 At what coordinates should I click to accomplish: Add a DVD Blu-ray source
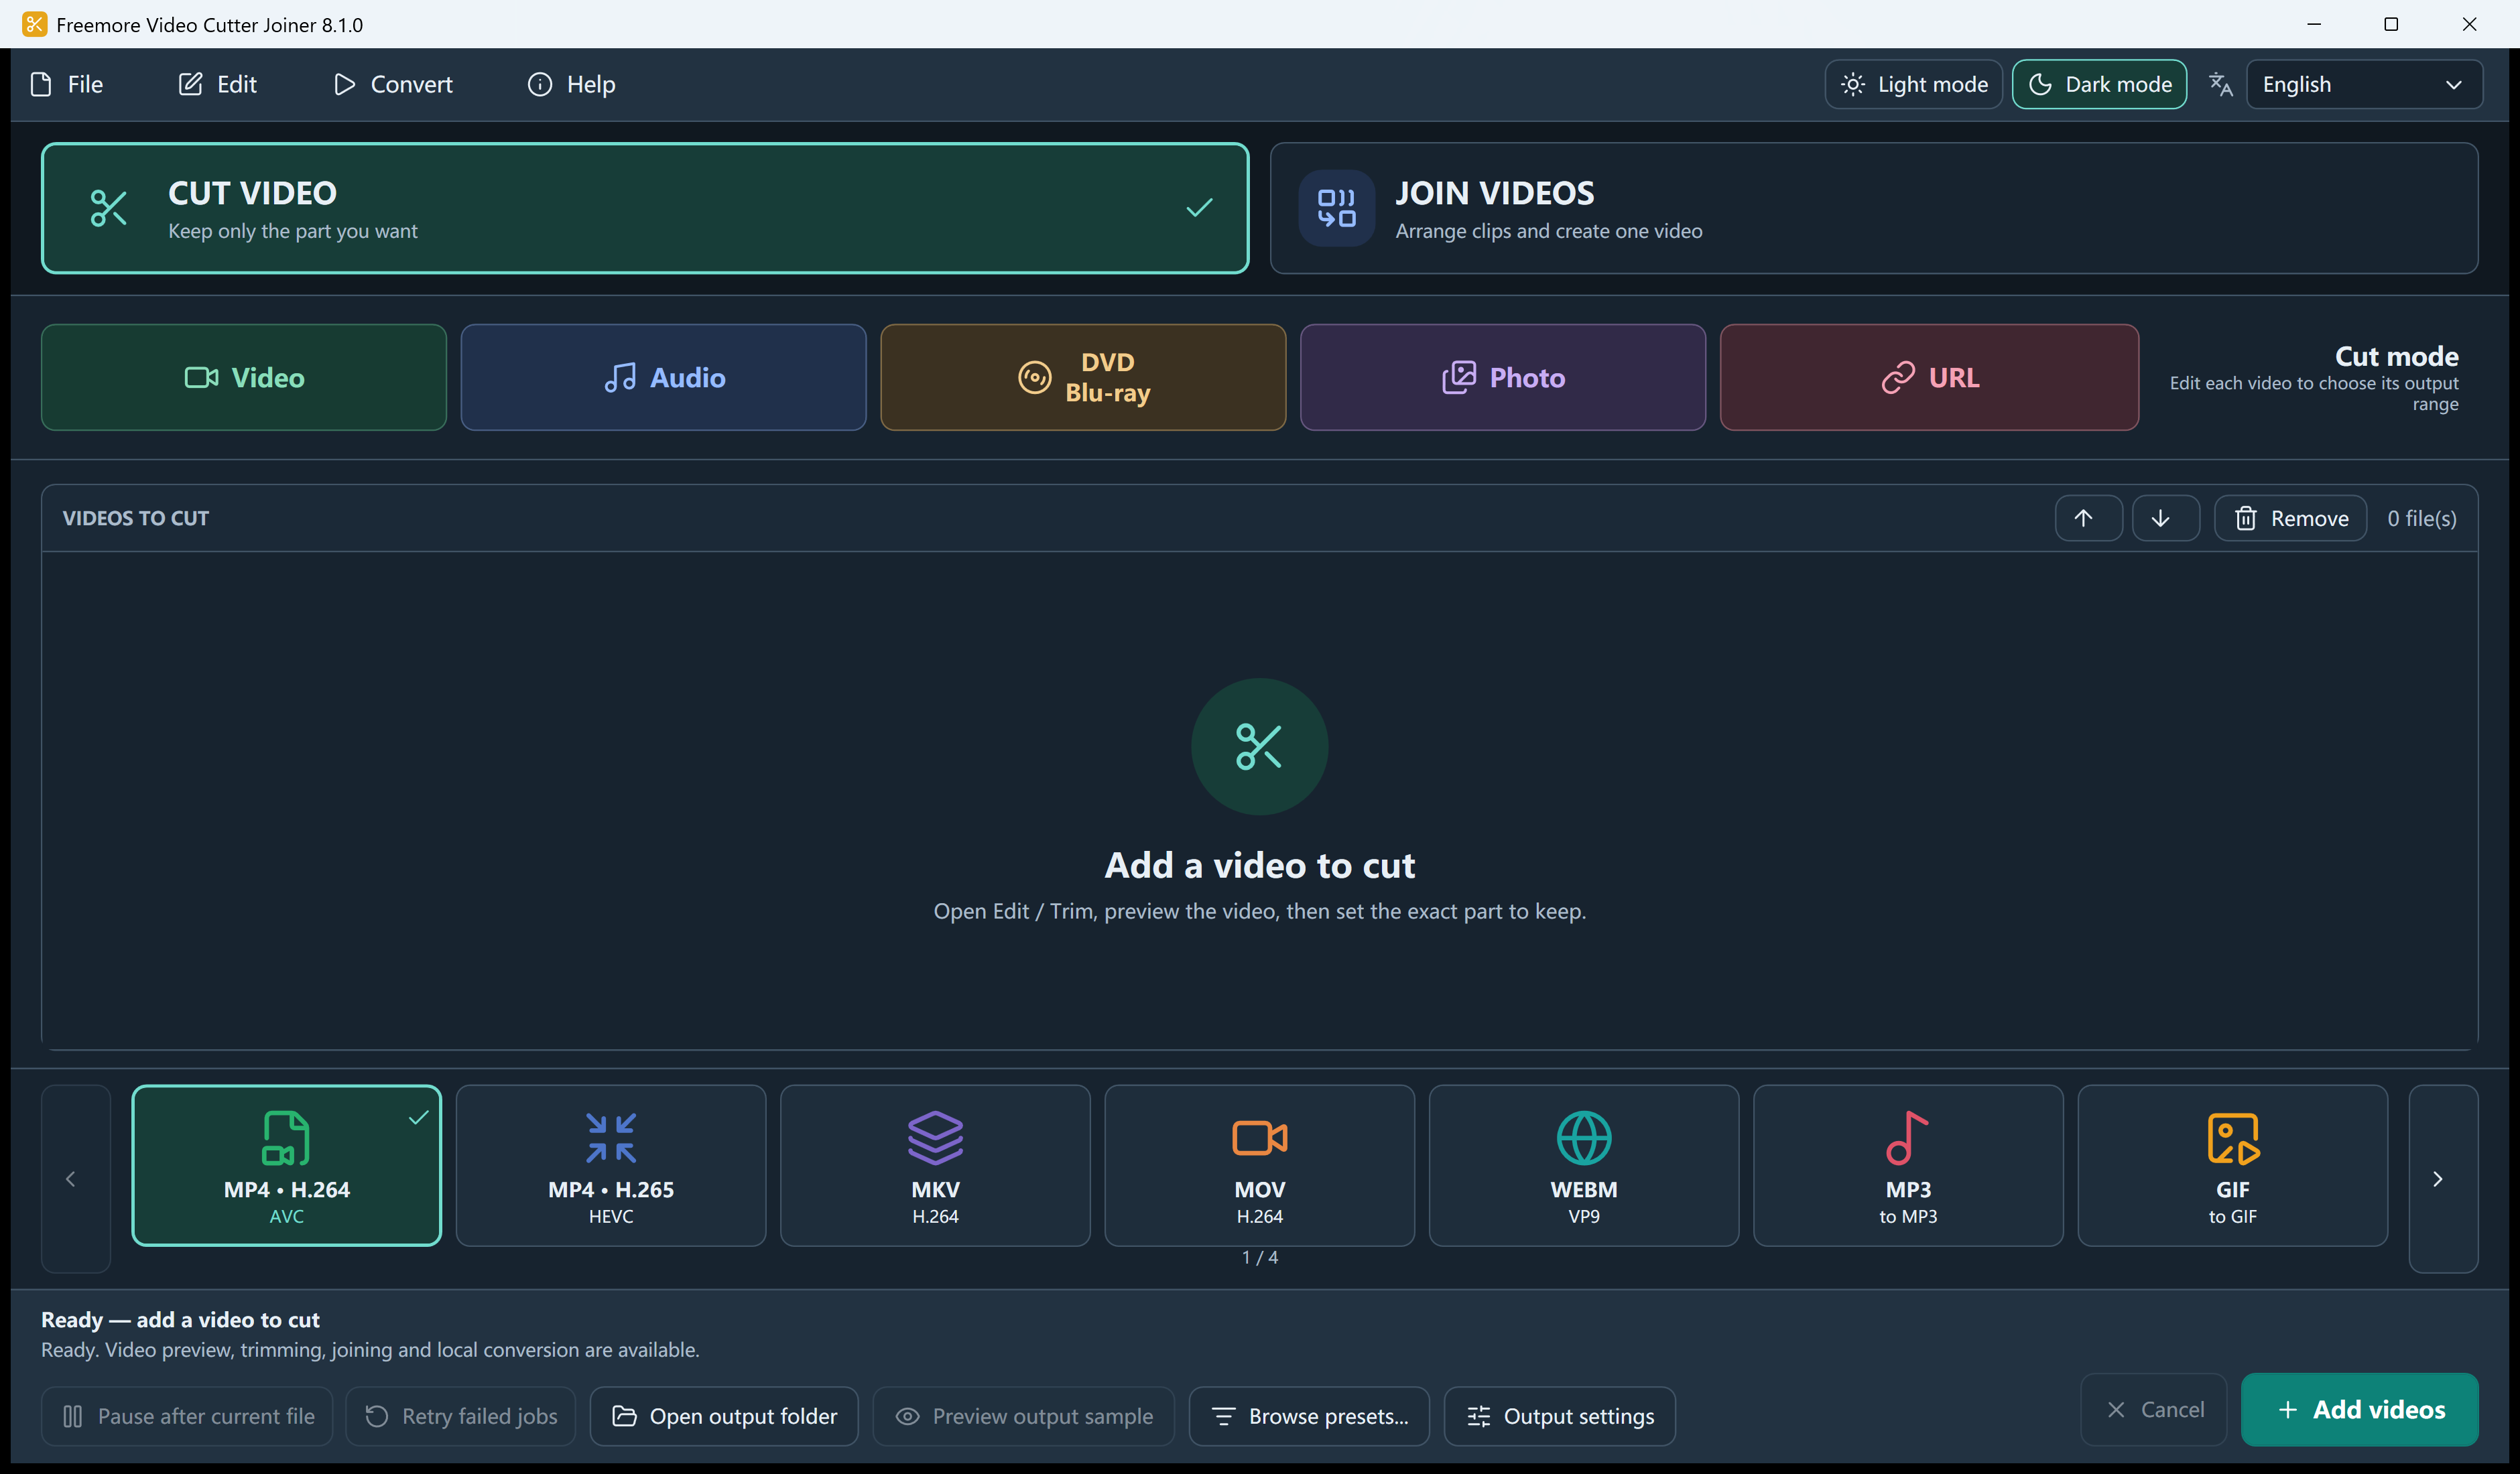pyautogui.click(x=1083, y=377)
